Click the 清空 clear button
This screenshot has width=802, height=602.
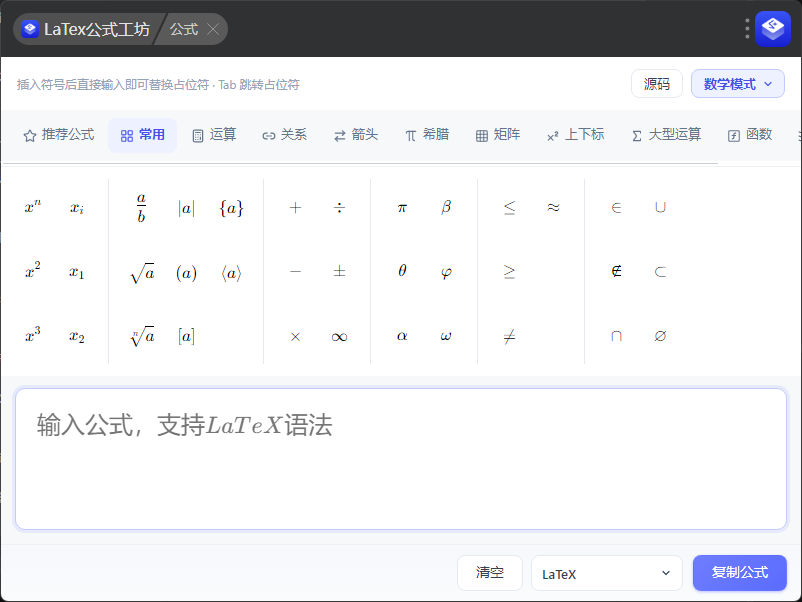point(489,573)
